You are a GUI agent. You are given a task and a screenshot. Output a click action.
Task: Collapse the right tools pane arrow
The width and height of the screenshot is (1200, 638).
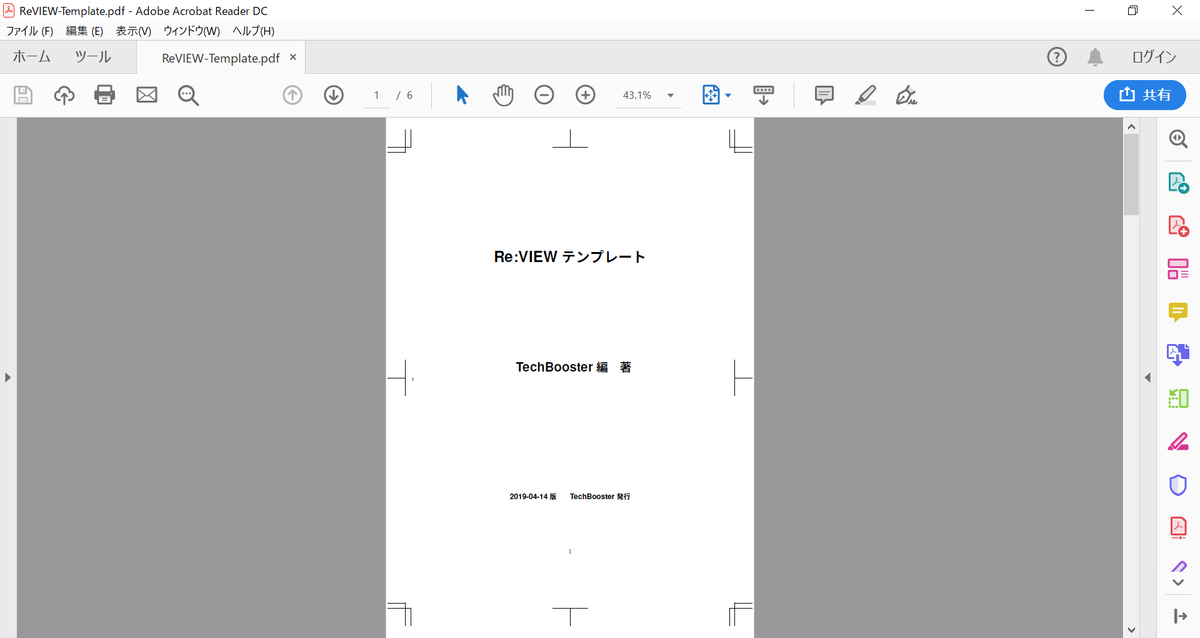[1148, 377]
